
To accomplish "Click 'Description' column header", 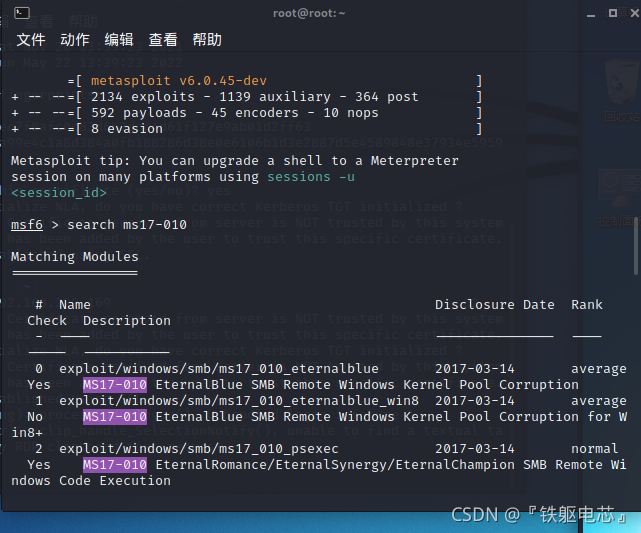I will pos(127,321).
